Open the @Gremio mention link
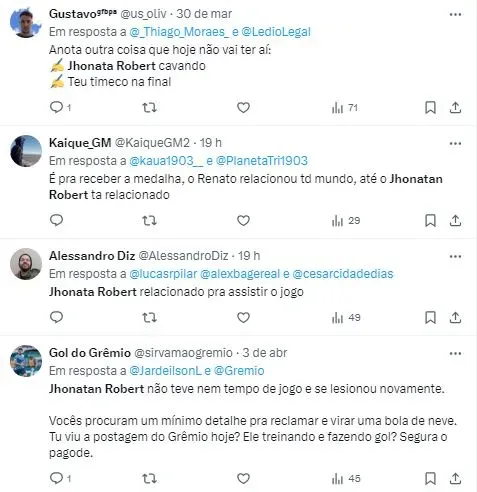Image resolution: width=477 pixels, height=492 pixels. (x=239, y=370)
